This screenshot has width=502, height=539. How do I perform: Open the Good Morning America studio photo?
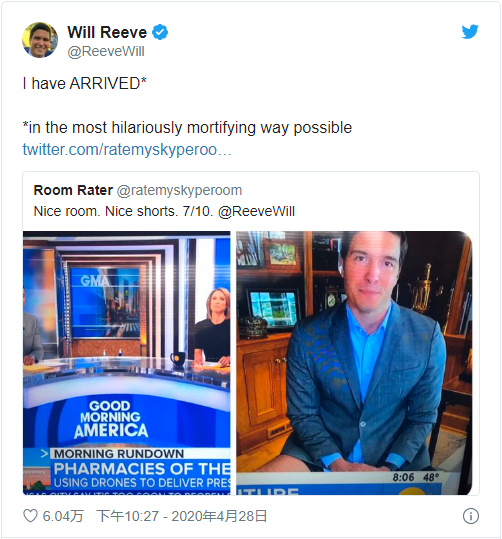coord(127,363)
